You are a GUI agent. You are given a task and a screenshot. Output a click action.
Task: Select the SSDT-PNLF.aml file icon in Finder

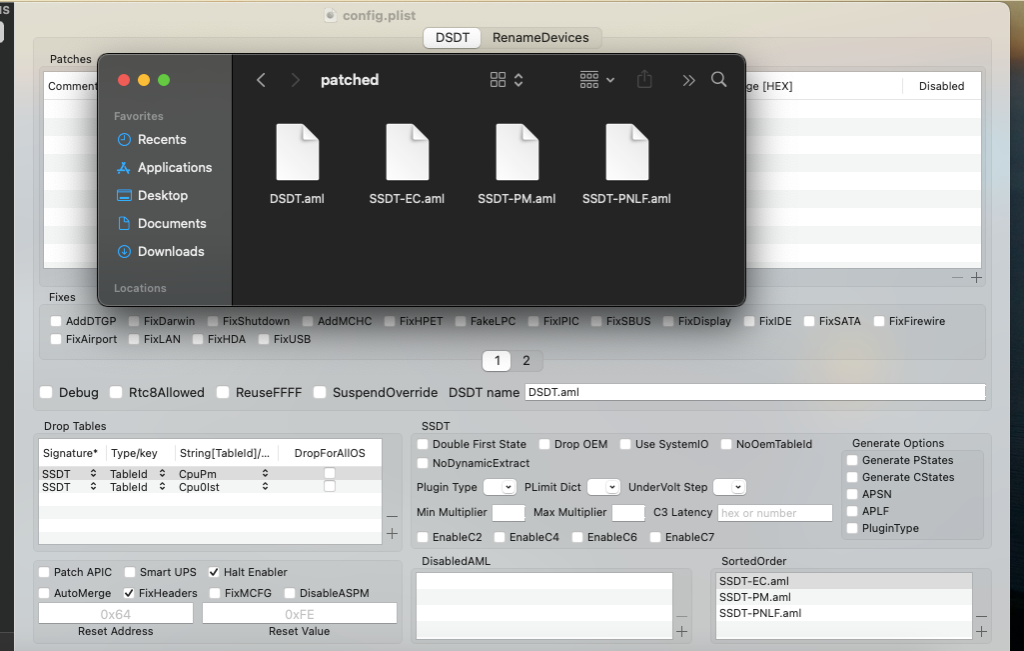(x=627, y=153)
